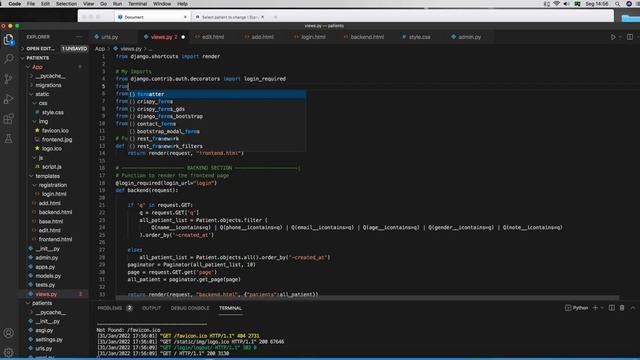
Task: Choose crispy_forms autocomplete suggestion
Action: 217,102
